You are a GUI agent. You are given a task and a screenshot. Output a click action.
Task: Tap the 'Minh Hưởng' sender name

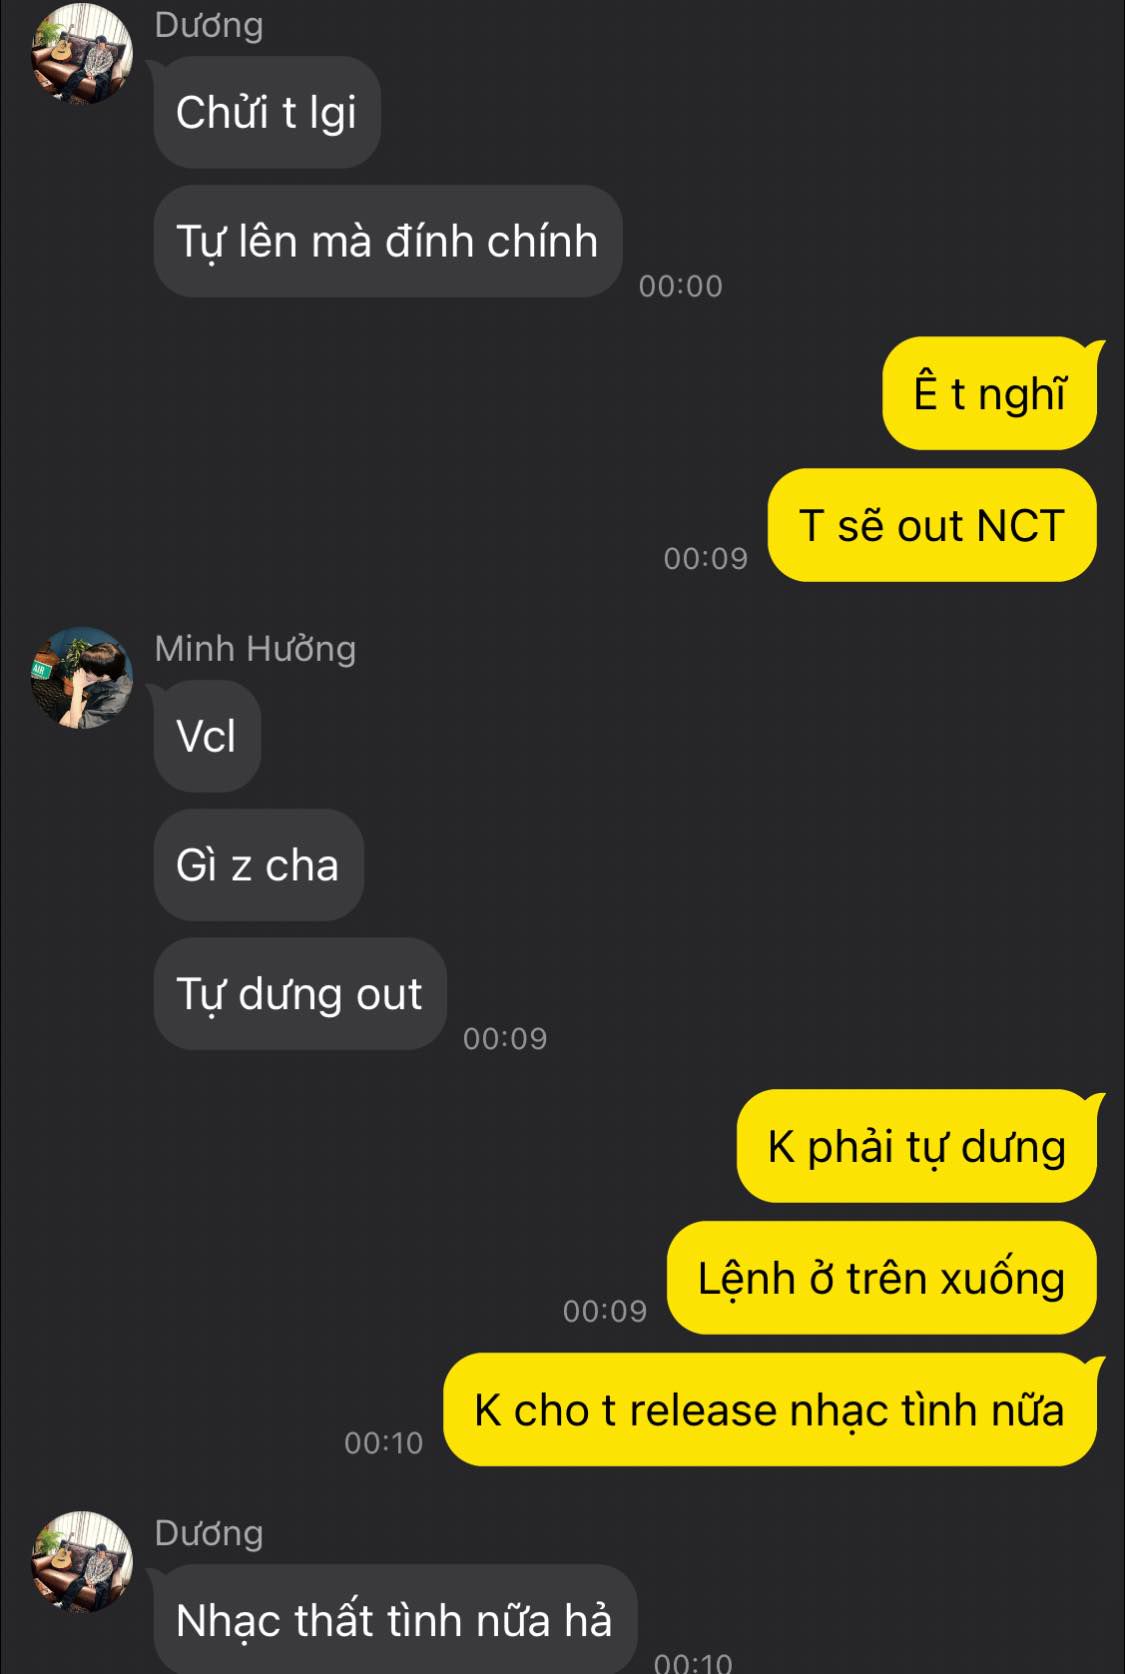click(x=255, y=648)
